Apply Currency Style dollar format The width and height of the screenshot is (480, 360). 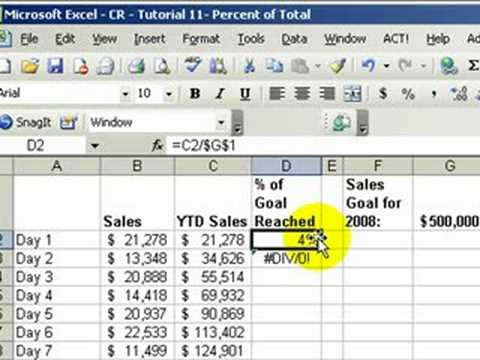click(x=383, y=94)
